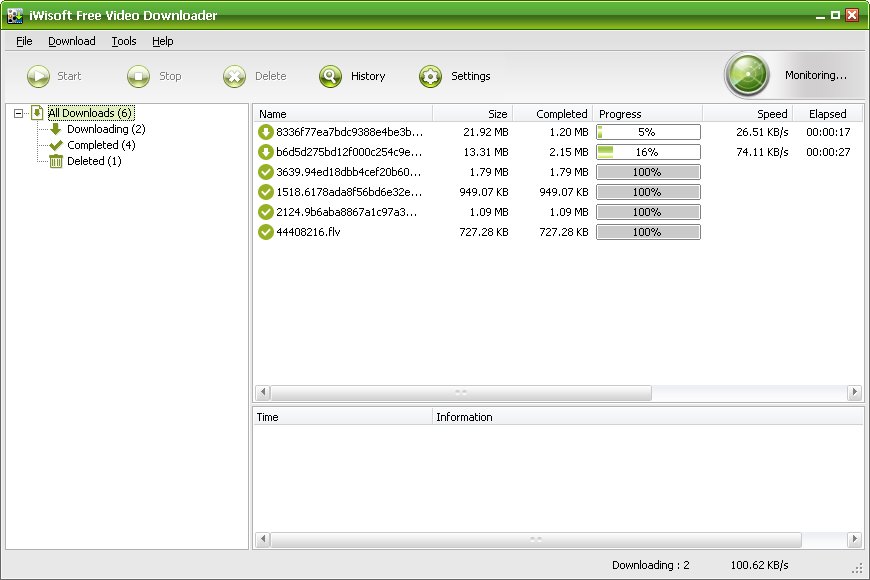Select Downloading (2) in tree

tap(106, 129)
